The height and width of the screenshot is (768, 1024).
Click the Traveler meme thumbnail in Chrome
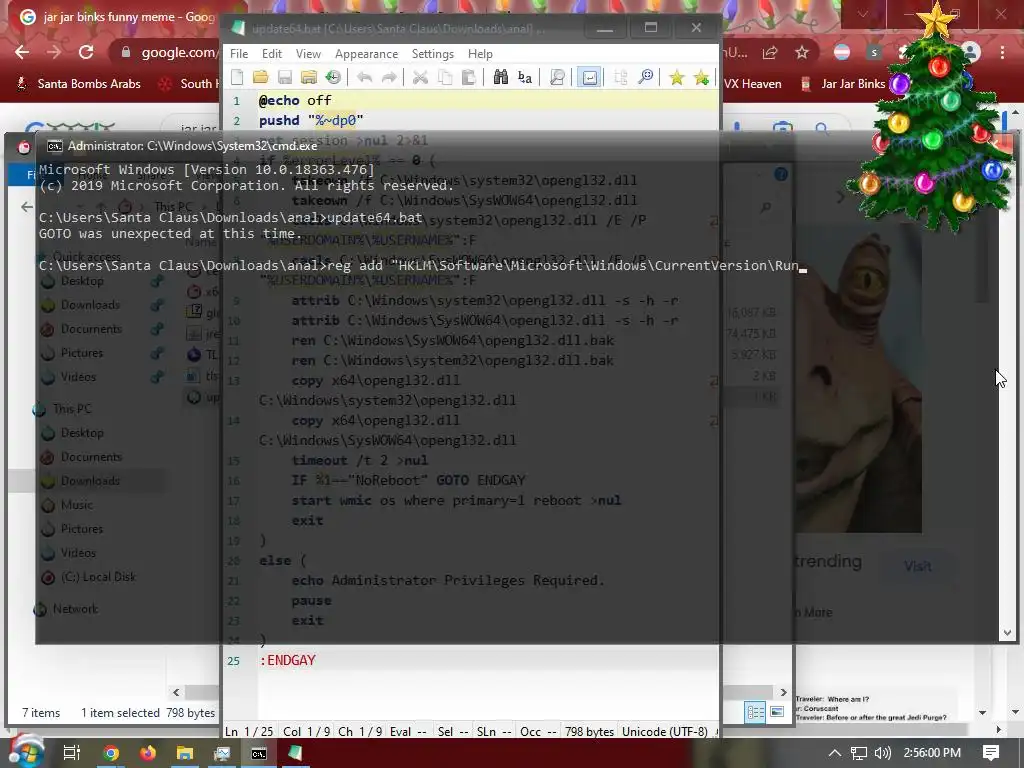pos(871,708)
